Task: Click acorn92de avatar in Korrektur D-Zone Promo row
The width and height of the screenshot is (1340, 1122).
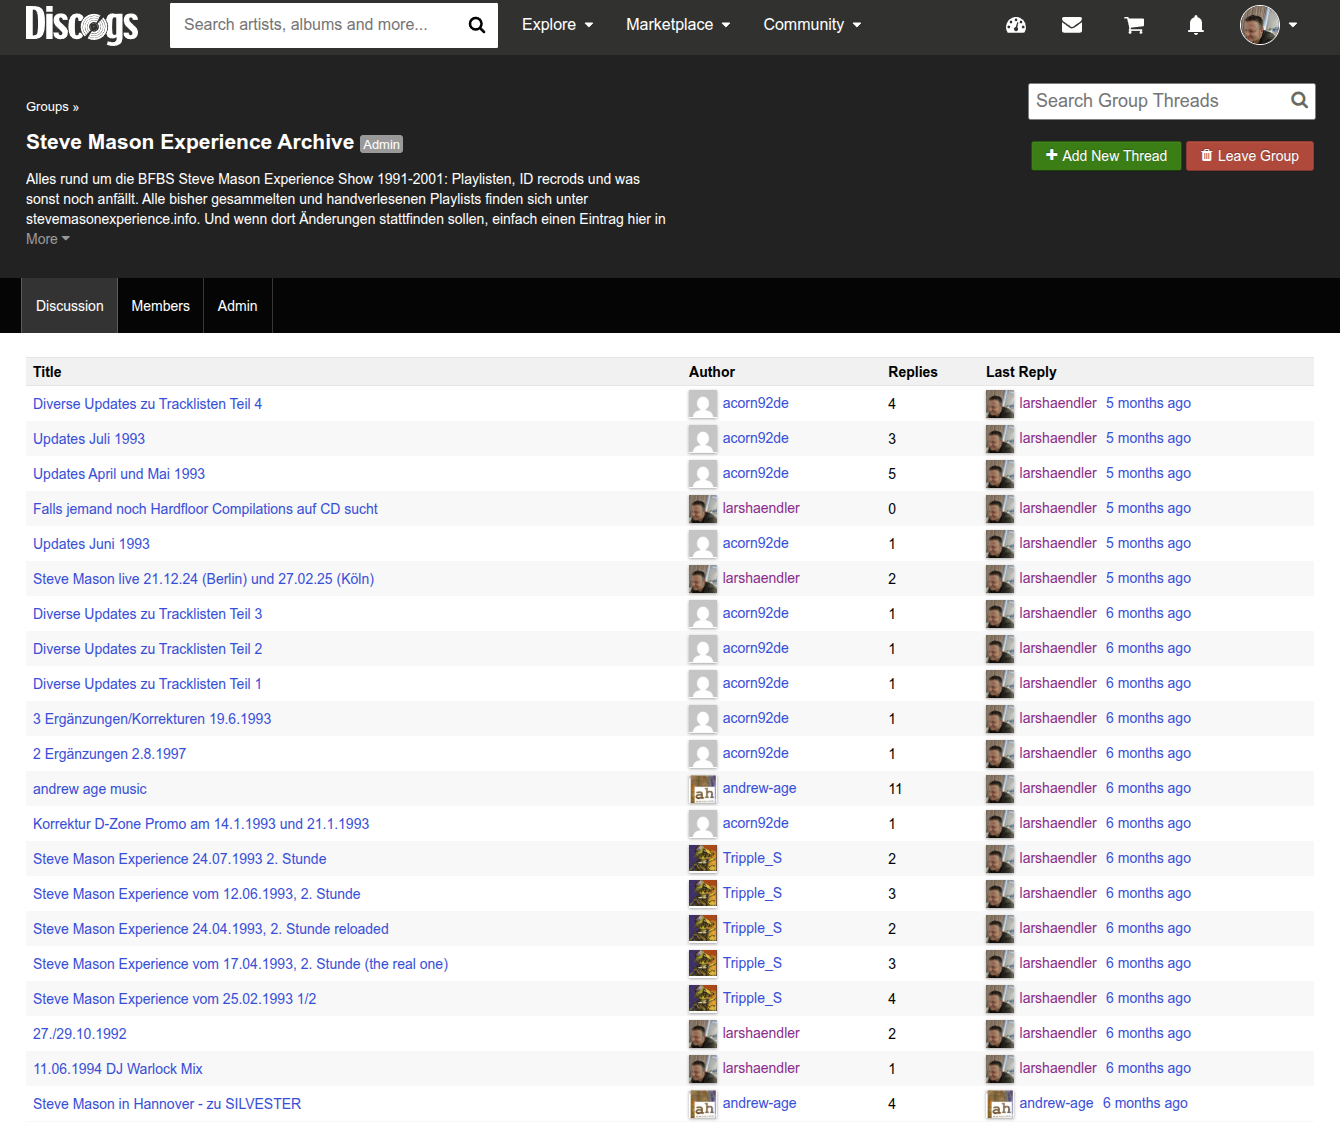Action: tap(703, 824)
